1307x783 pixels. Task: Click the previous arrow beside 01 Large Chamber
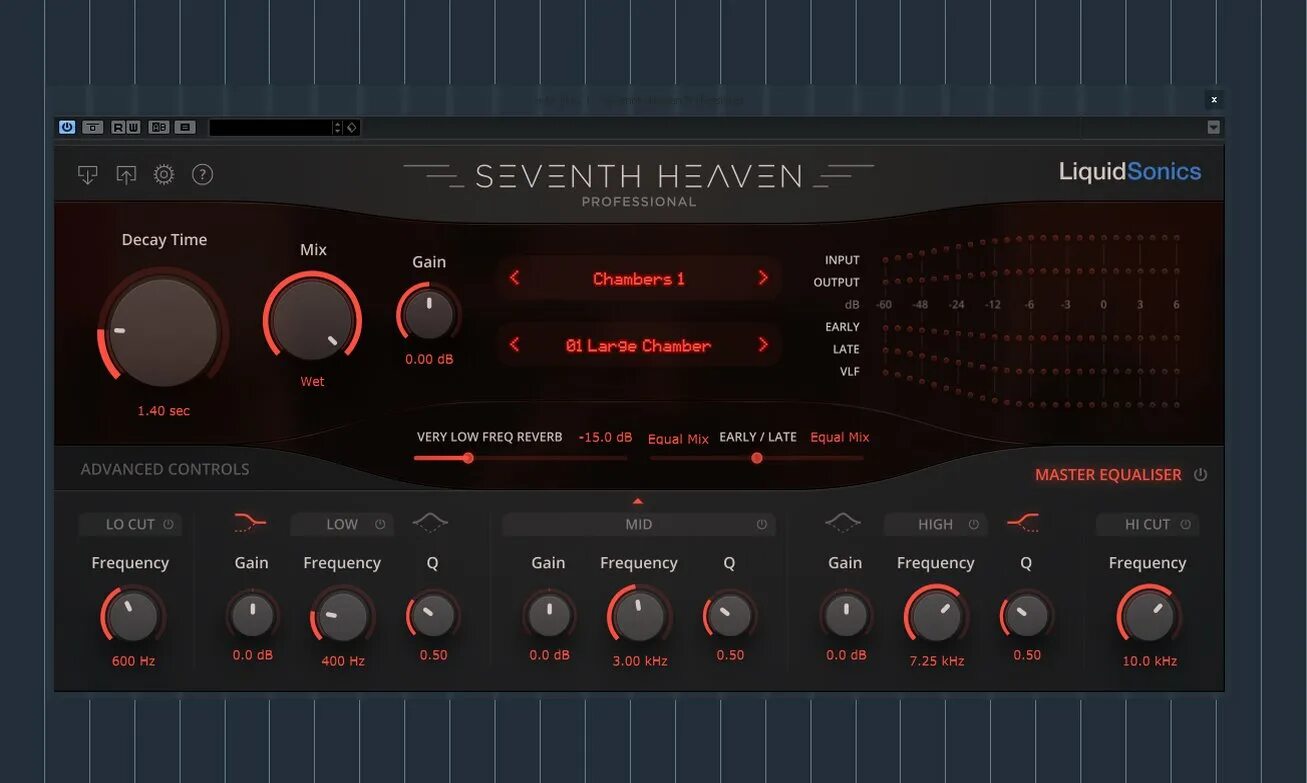pyautogui.click(x=514, y=344)
